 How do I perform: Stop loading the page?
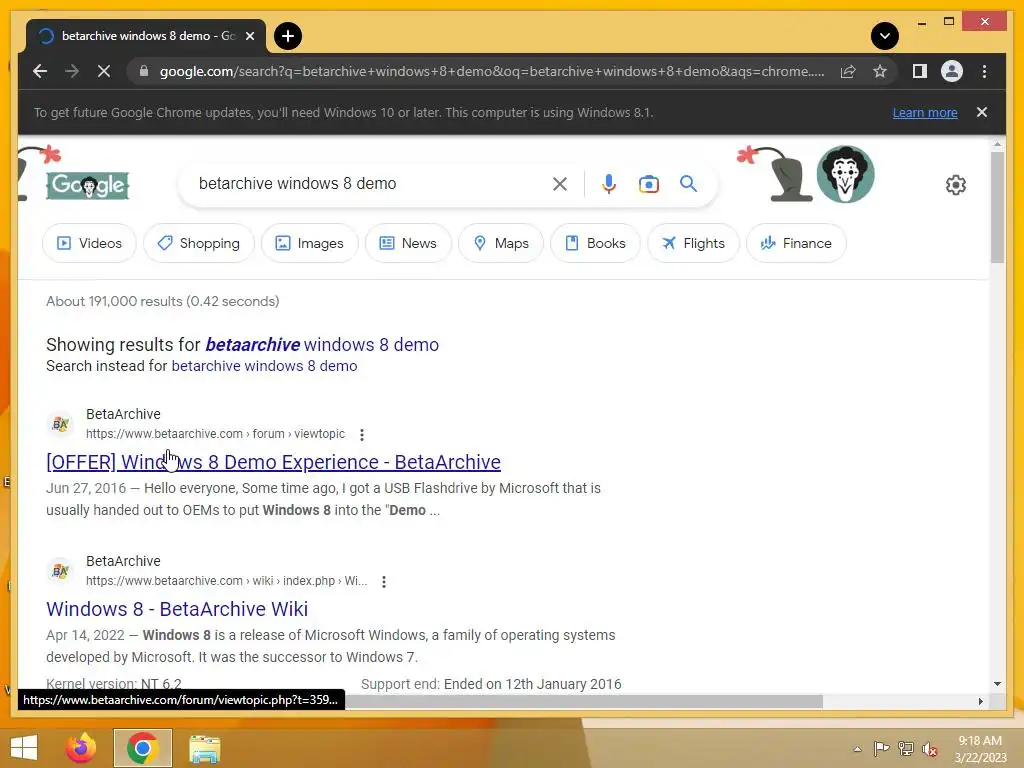[104, 71]
